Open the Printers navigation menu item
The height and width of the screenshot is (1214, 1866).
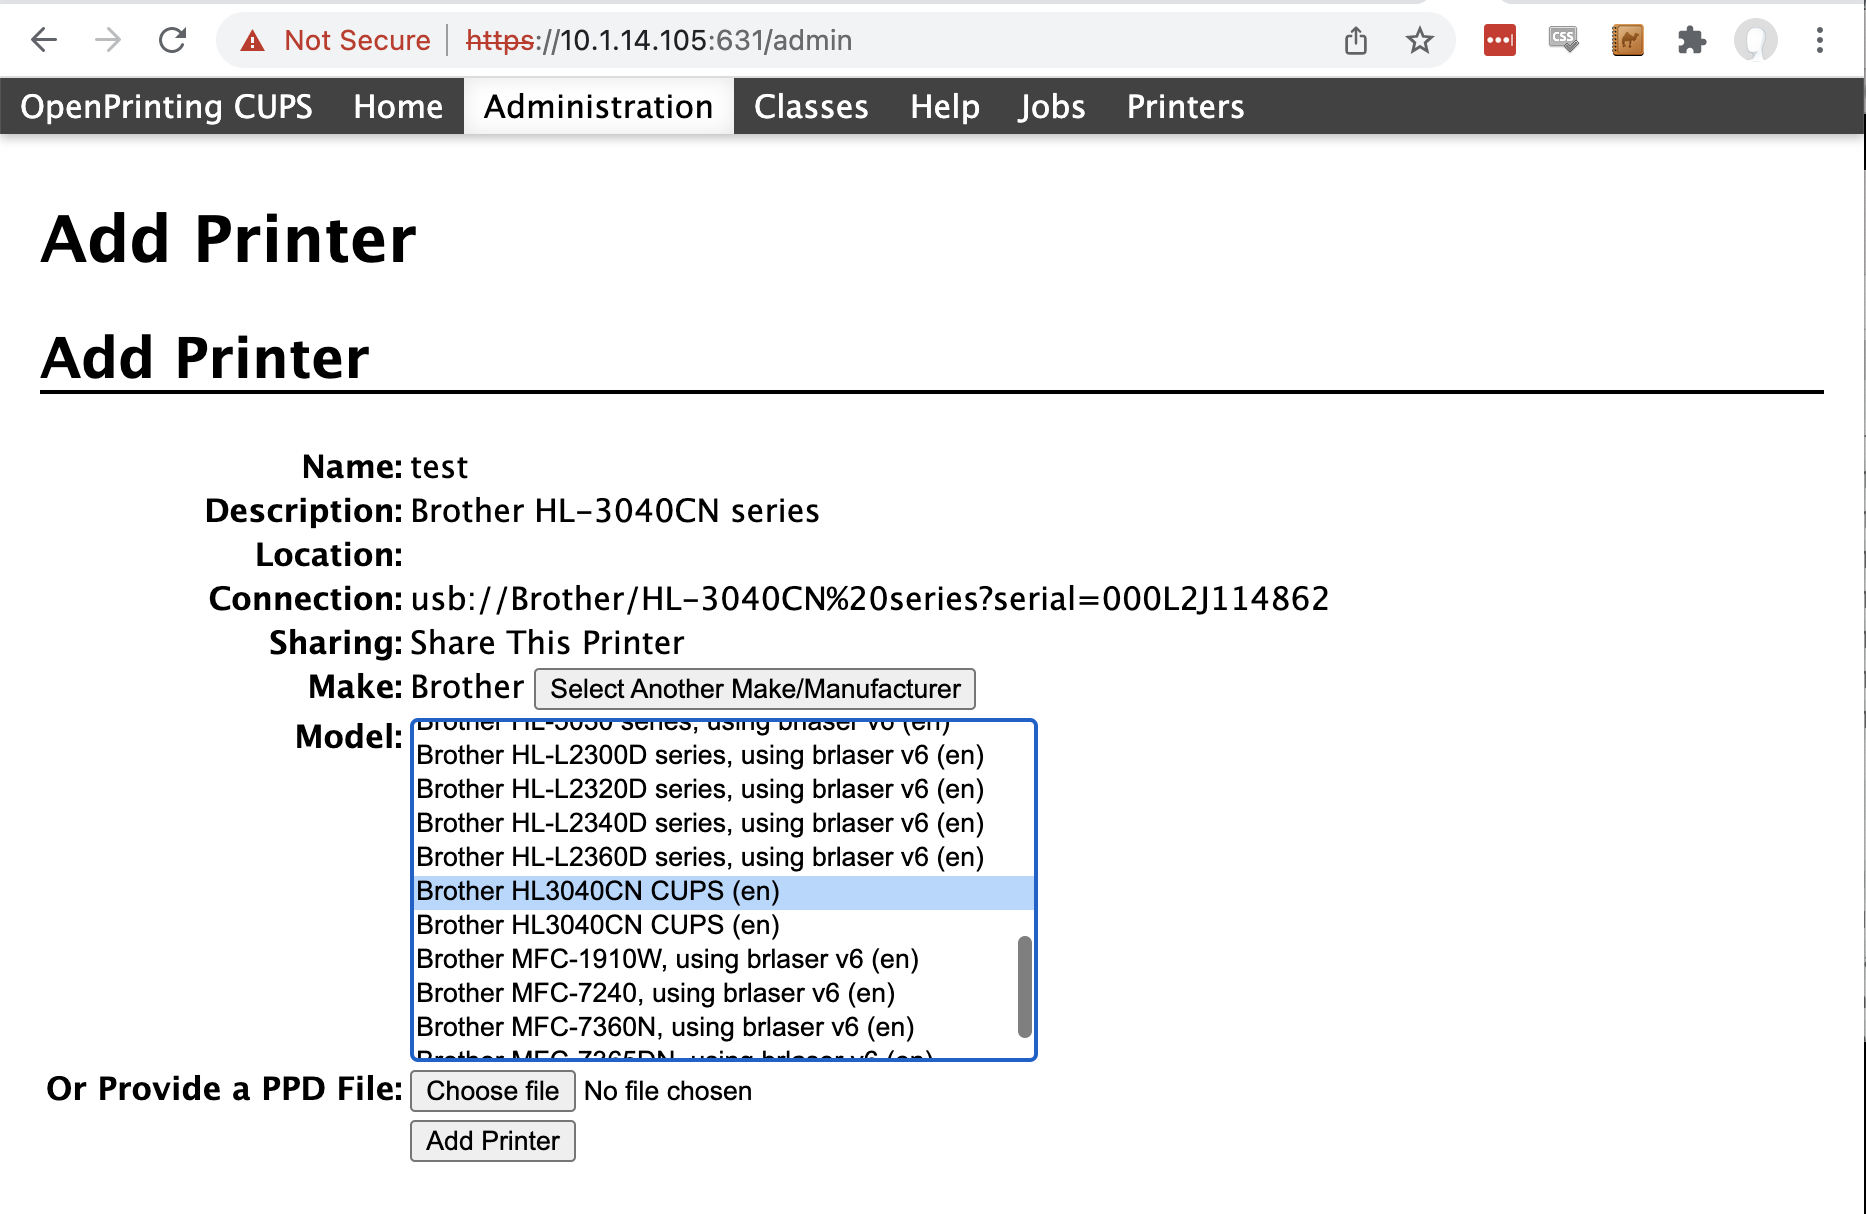click(x=1185, y=106)
